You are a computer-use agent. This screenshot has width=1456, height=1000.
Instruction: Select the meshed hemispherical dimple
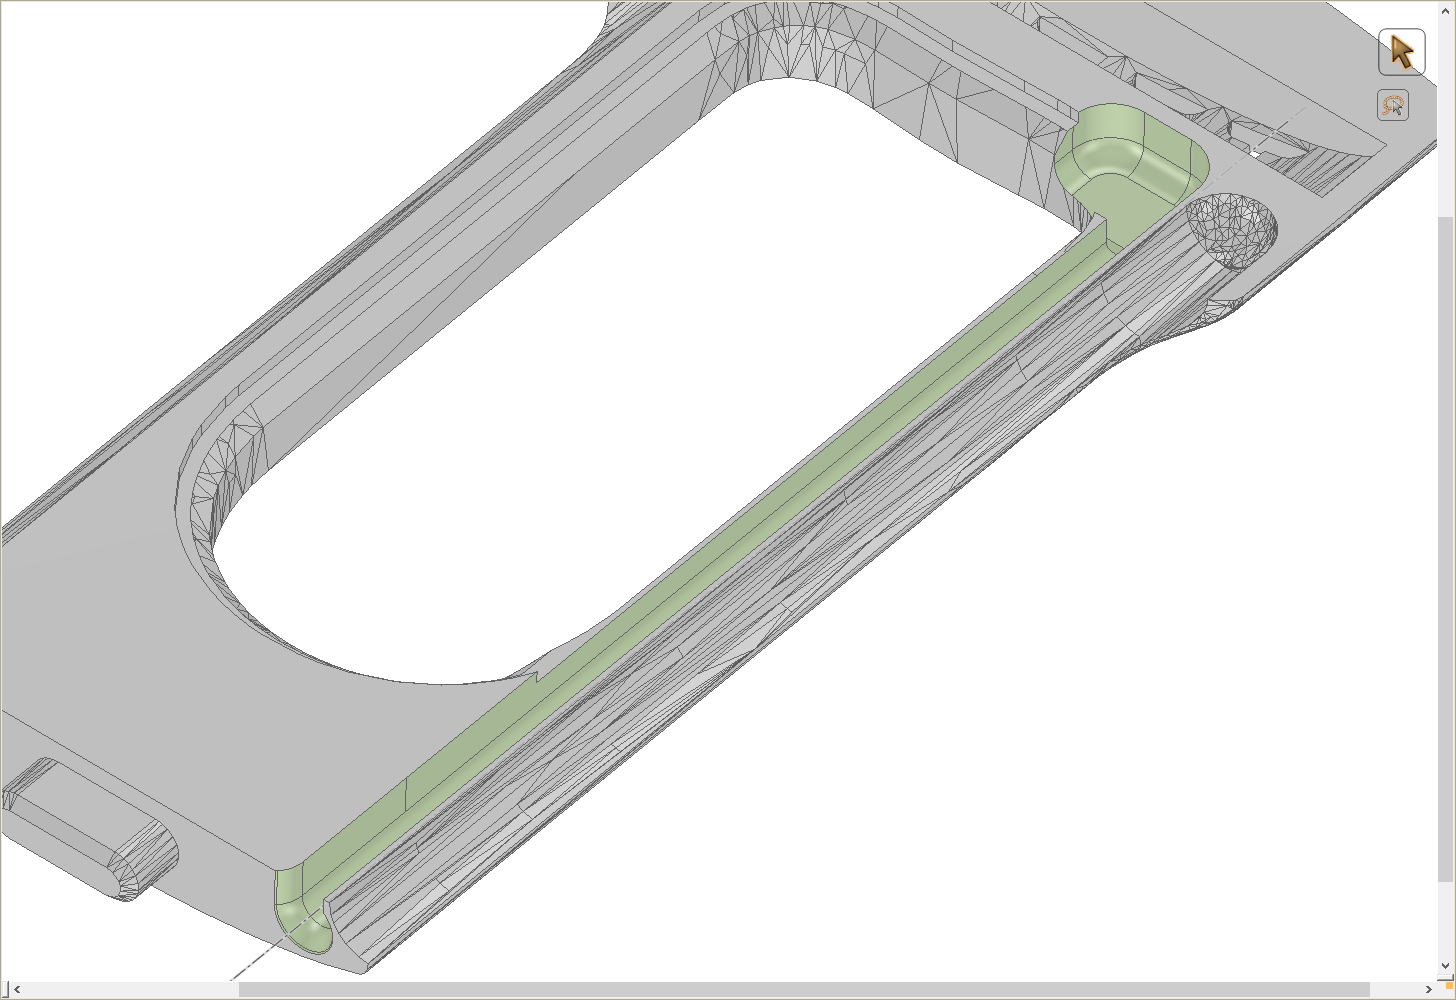coord(1232,232)
